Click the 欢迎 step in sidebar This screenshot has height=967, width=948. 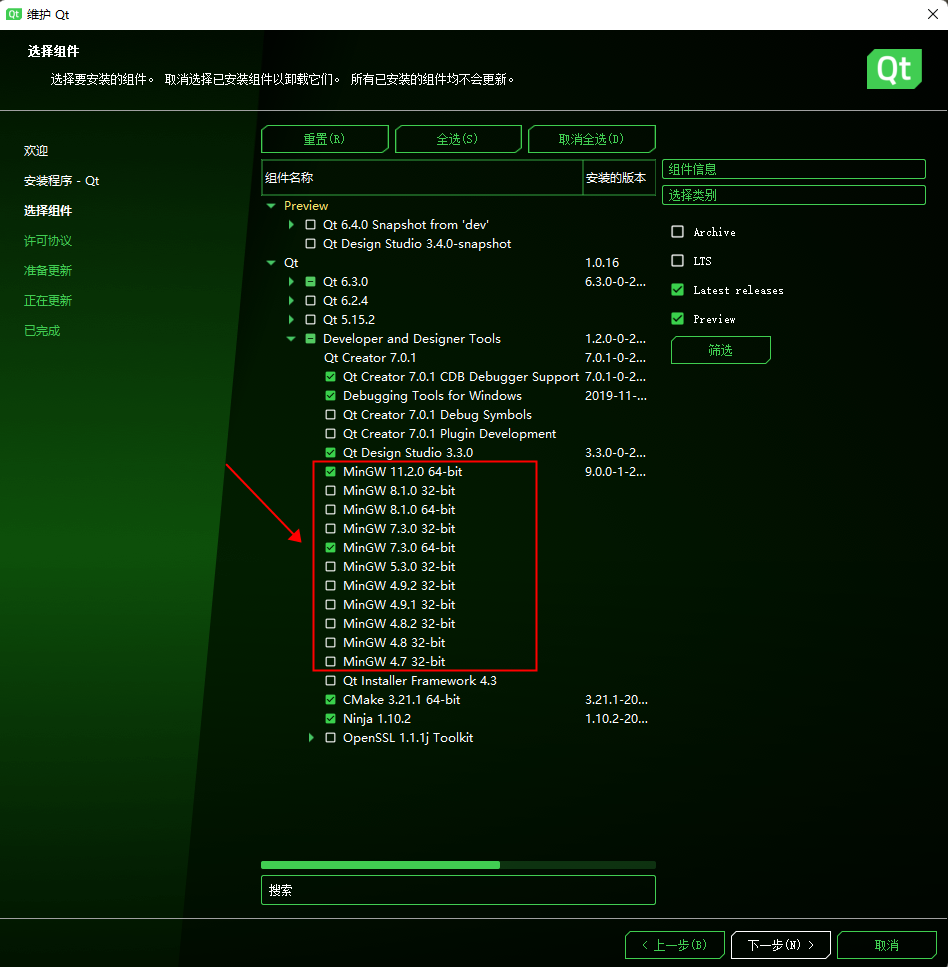[36, 150]
